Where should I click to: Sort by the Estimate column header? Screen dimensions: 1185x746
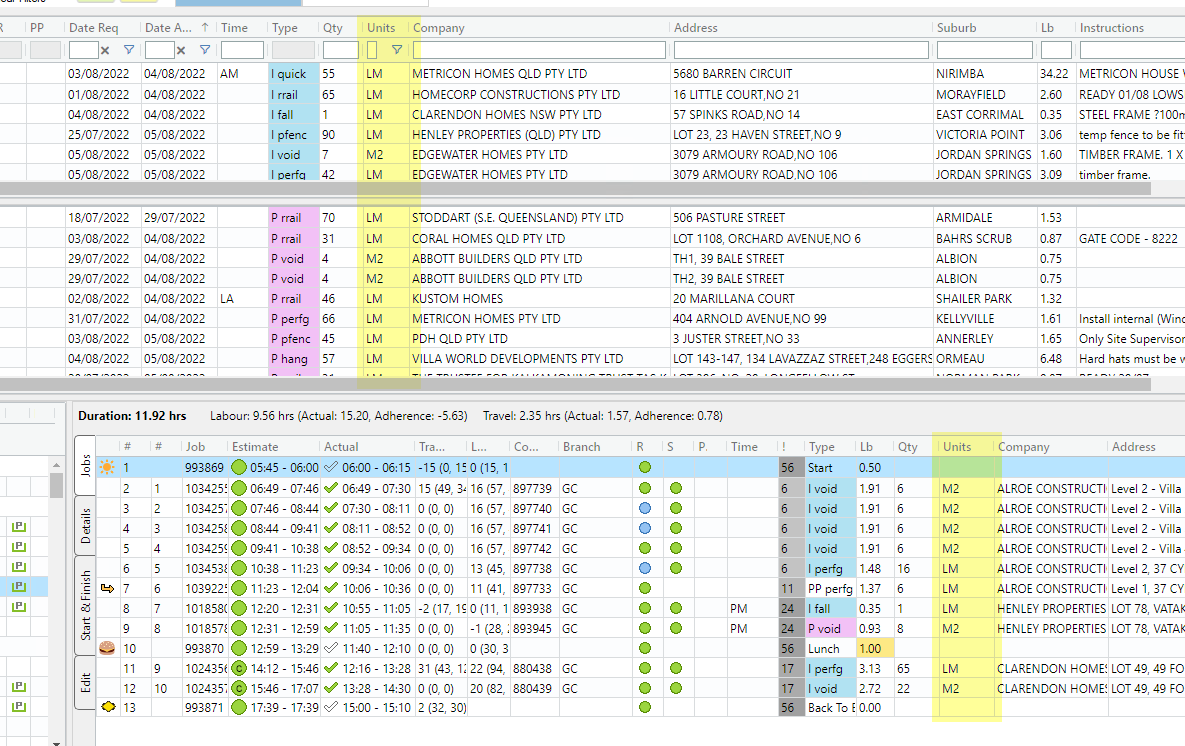point(255,447)
